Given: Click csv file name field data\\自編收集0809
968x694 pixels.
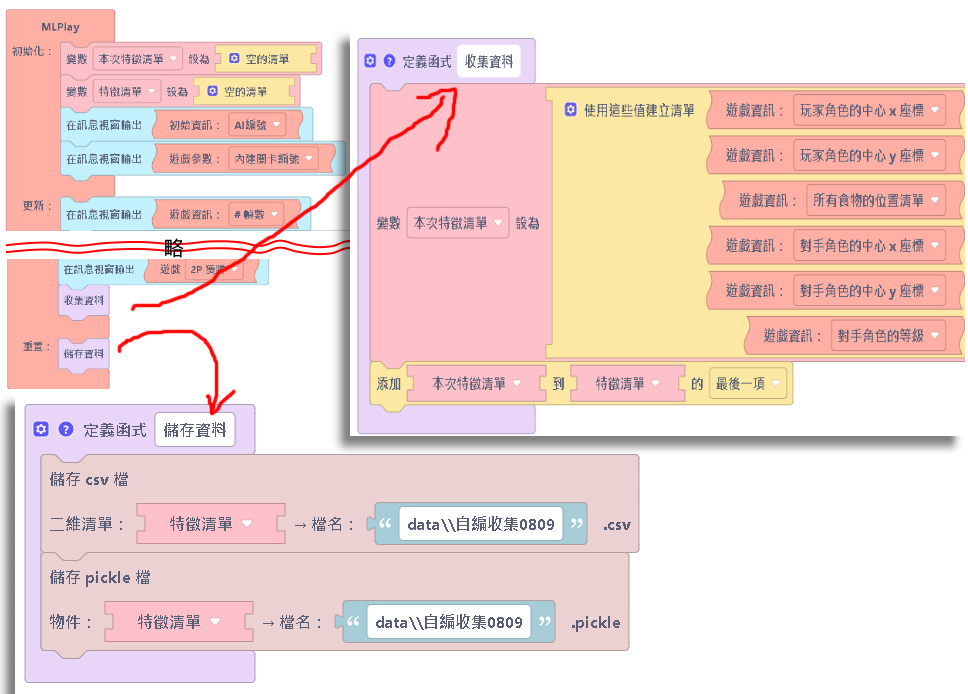Looking at the screenshot, I should tap(480, 524).
